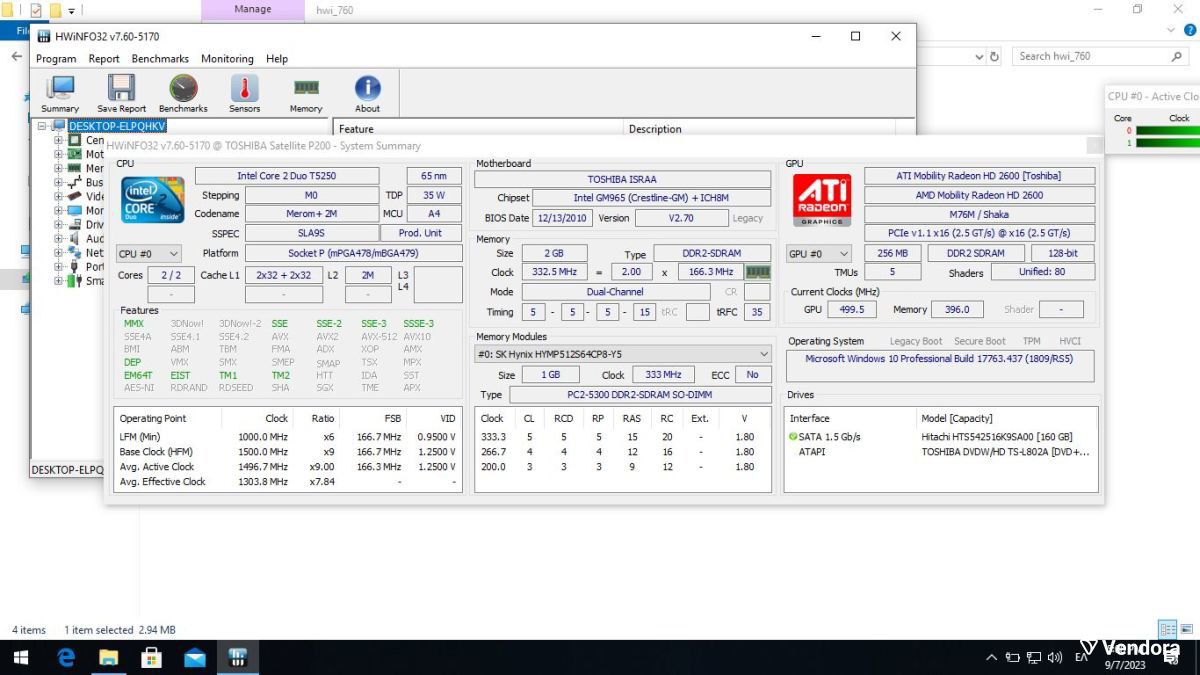Viewport: 1200px width, 675px height.
Task: Expand the Motherboard tree node
Action: (x=58, y=154)
